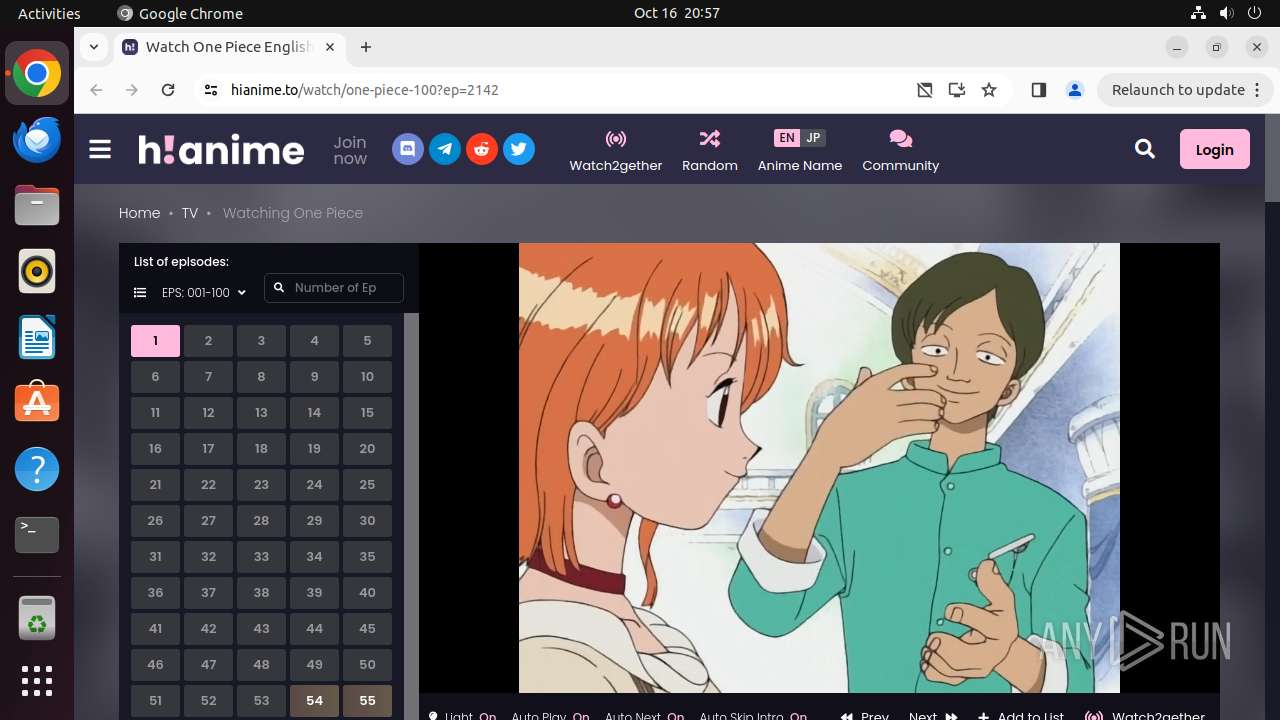The image size is (1280, 720).
Task: Select episode 55
Action: [x=367, y=701]
